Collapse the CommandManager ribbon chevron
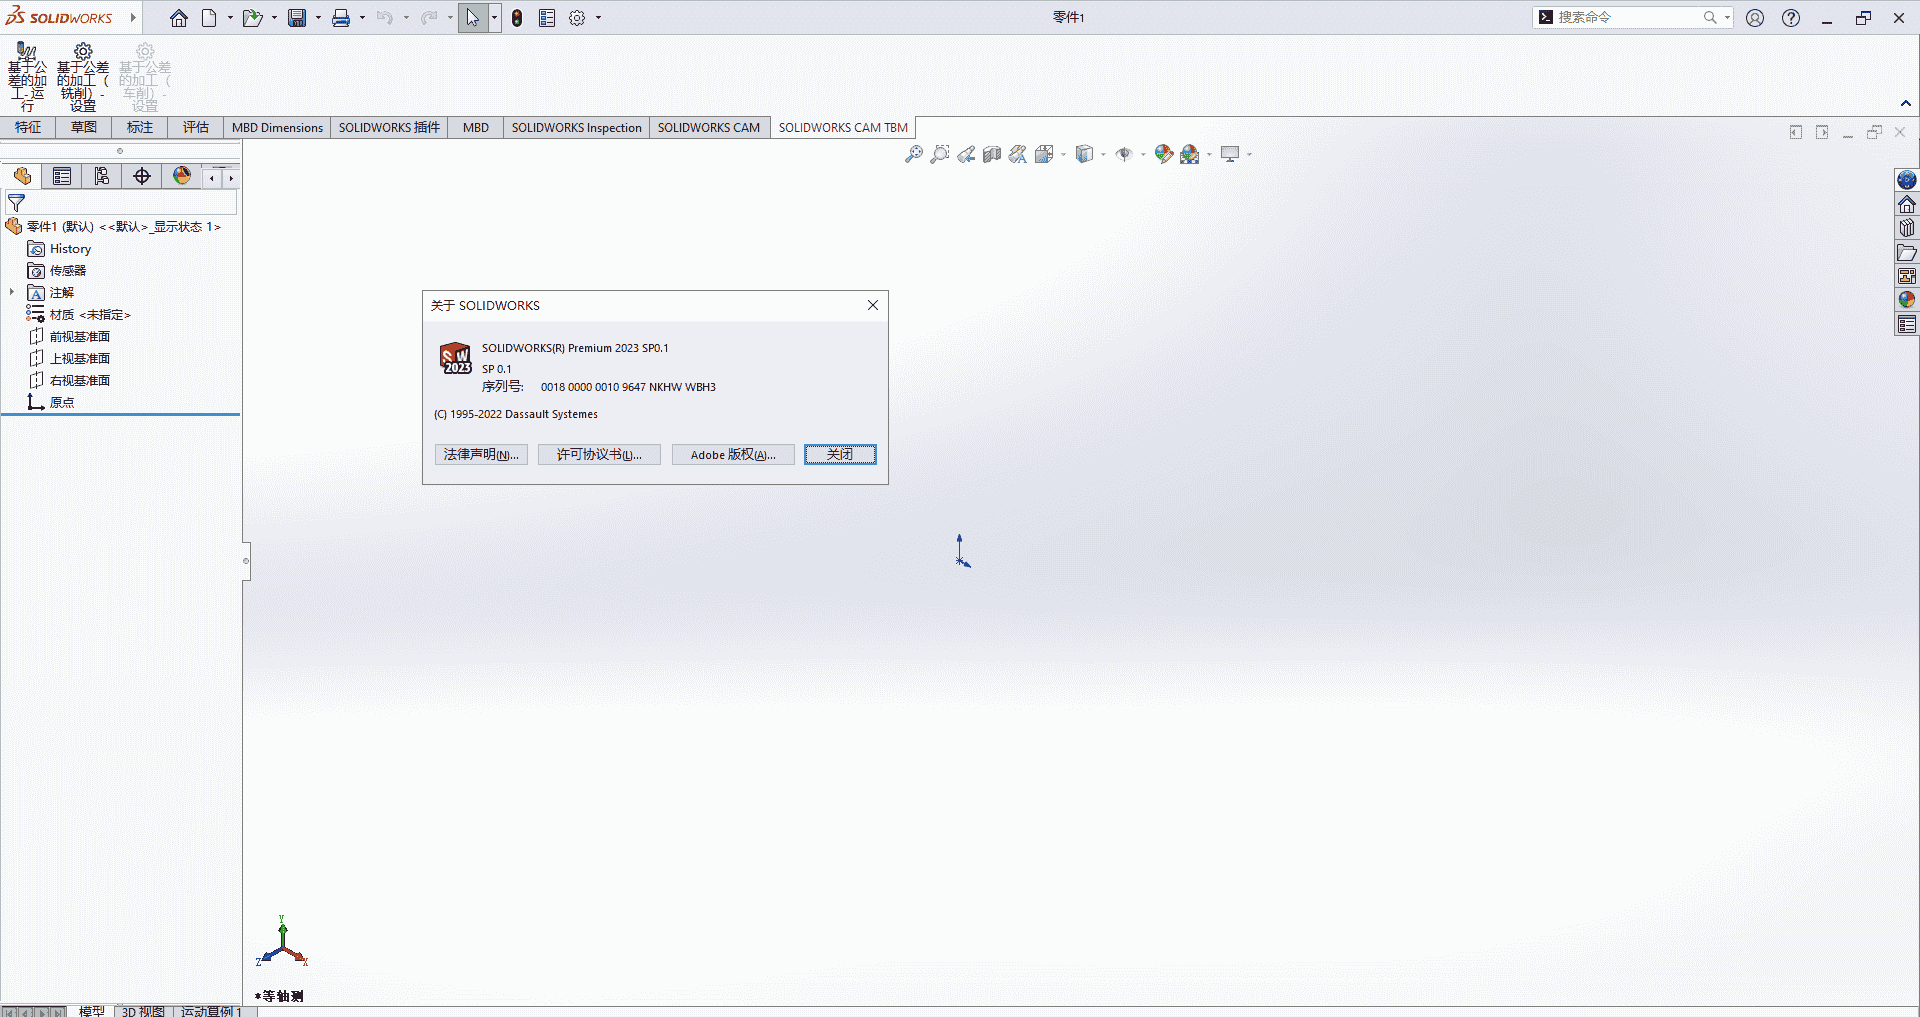1920x1017 pixels. 1906,103
